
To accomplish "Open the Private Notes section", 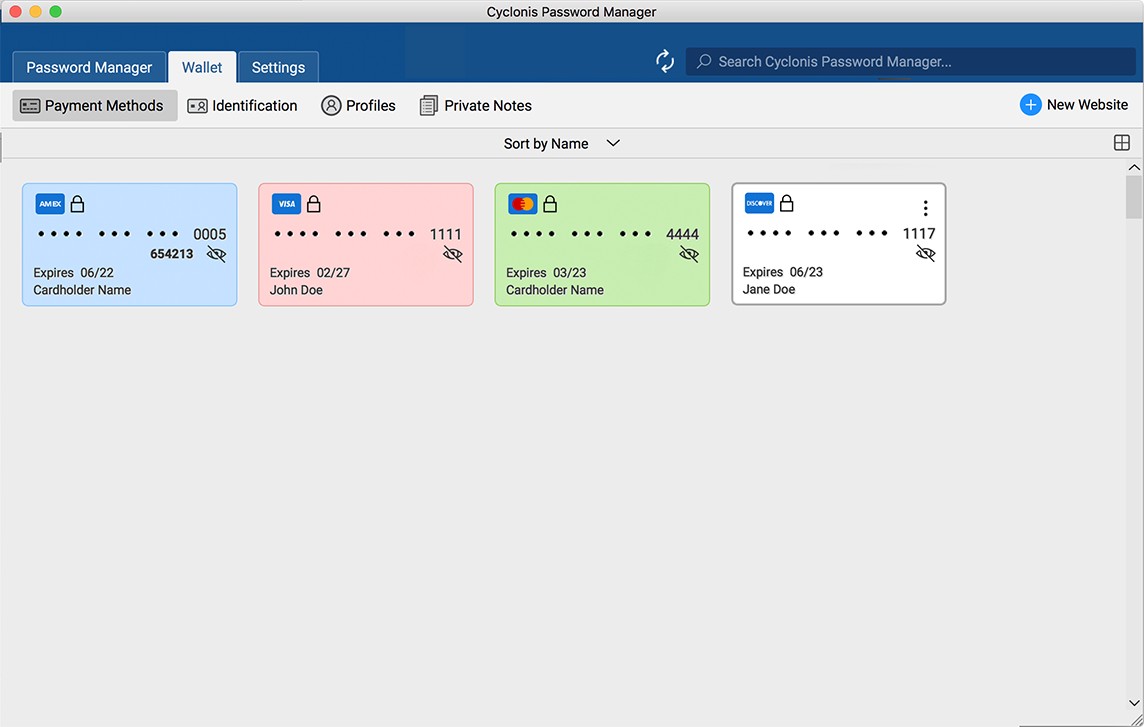I will pyautogui.click(x=475, y=105).
